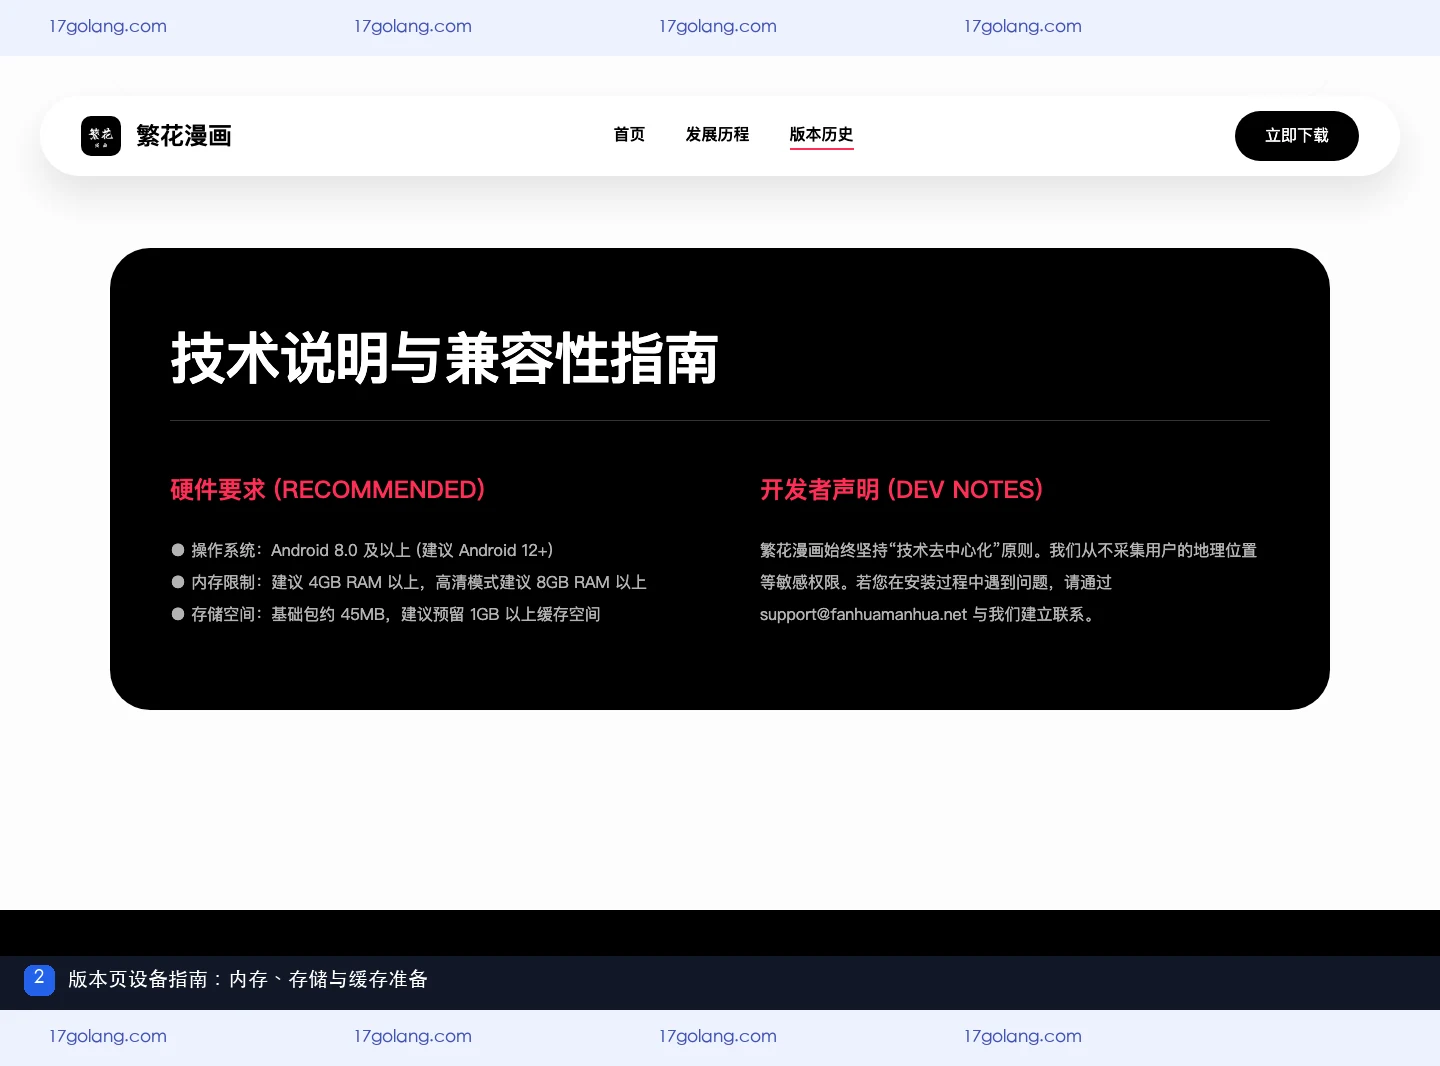Click the line starting 等敏感权限

coord(936,582)
